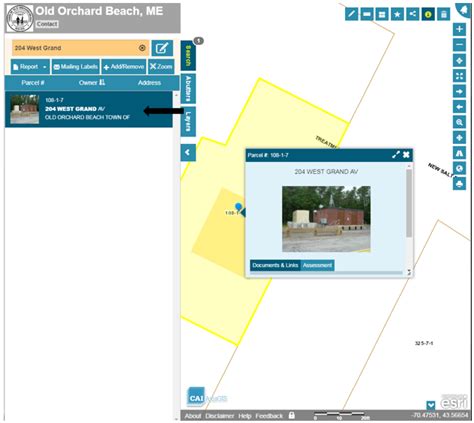
Task: Zoom in with plus button
Action: tap(459, 29)
